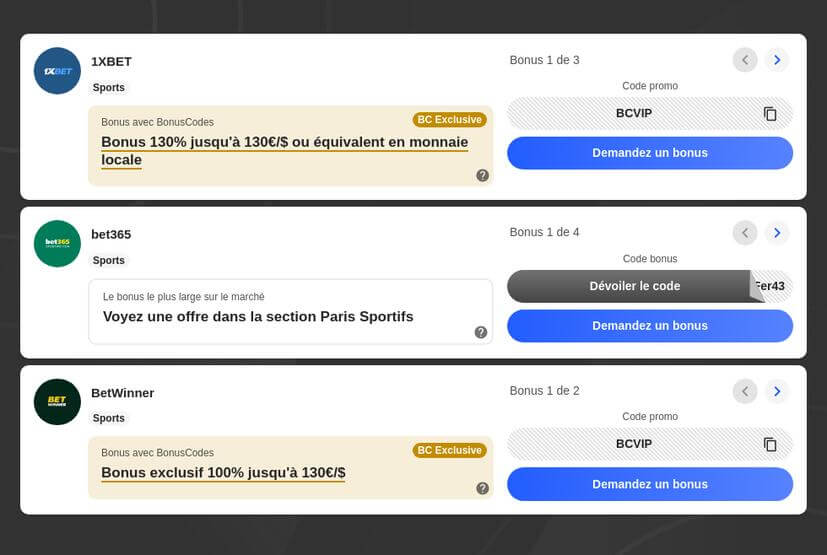827x555 pixels.
Task: Go back to previous BetWinner bonus
Action: click(745, 391)
